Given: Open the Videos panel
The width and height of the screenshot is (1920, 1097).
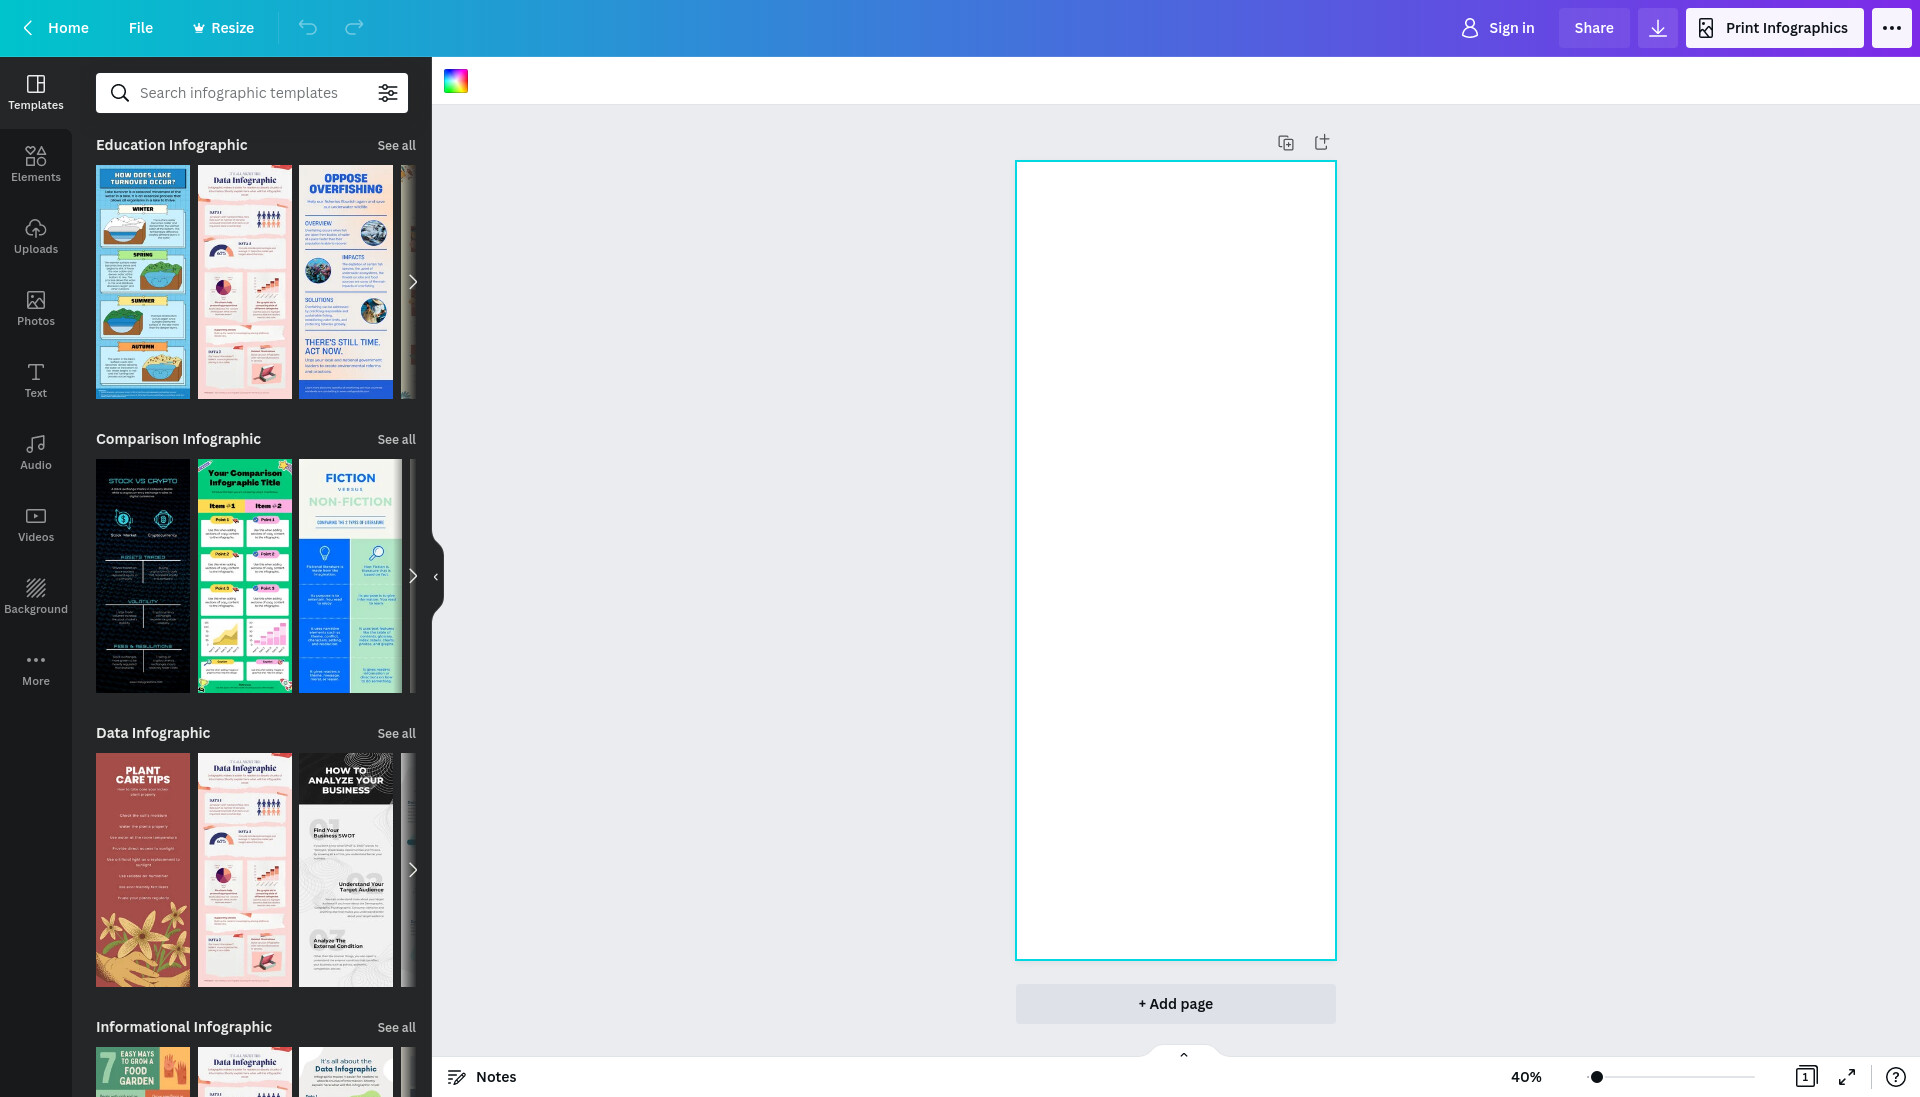Looking at the screenshot, I should (36, 524).
